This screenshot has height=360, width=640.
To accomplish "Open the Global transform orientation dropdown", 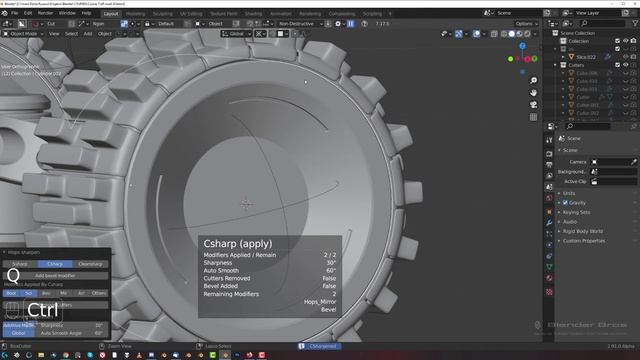I will [x=236, y=34].
